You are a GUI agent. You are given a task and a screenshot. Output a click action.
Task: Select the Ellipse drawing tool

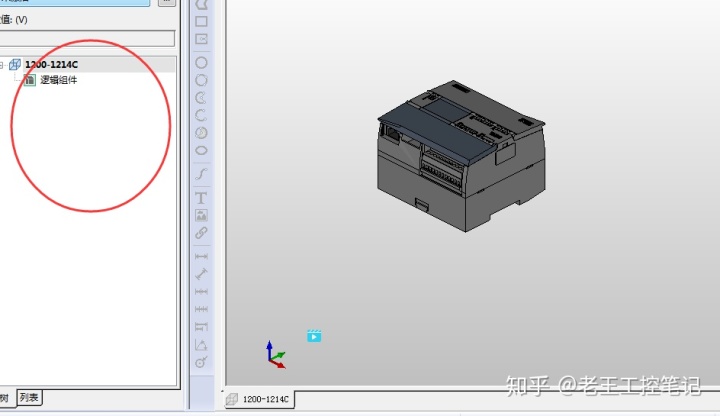pos(202,150)
